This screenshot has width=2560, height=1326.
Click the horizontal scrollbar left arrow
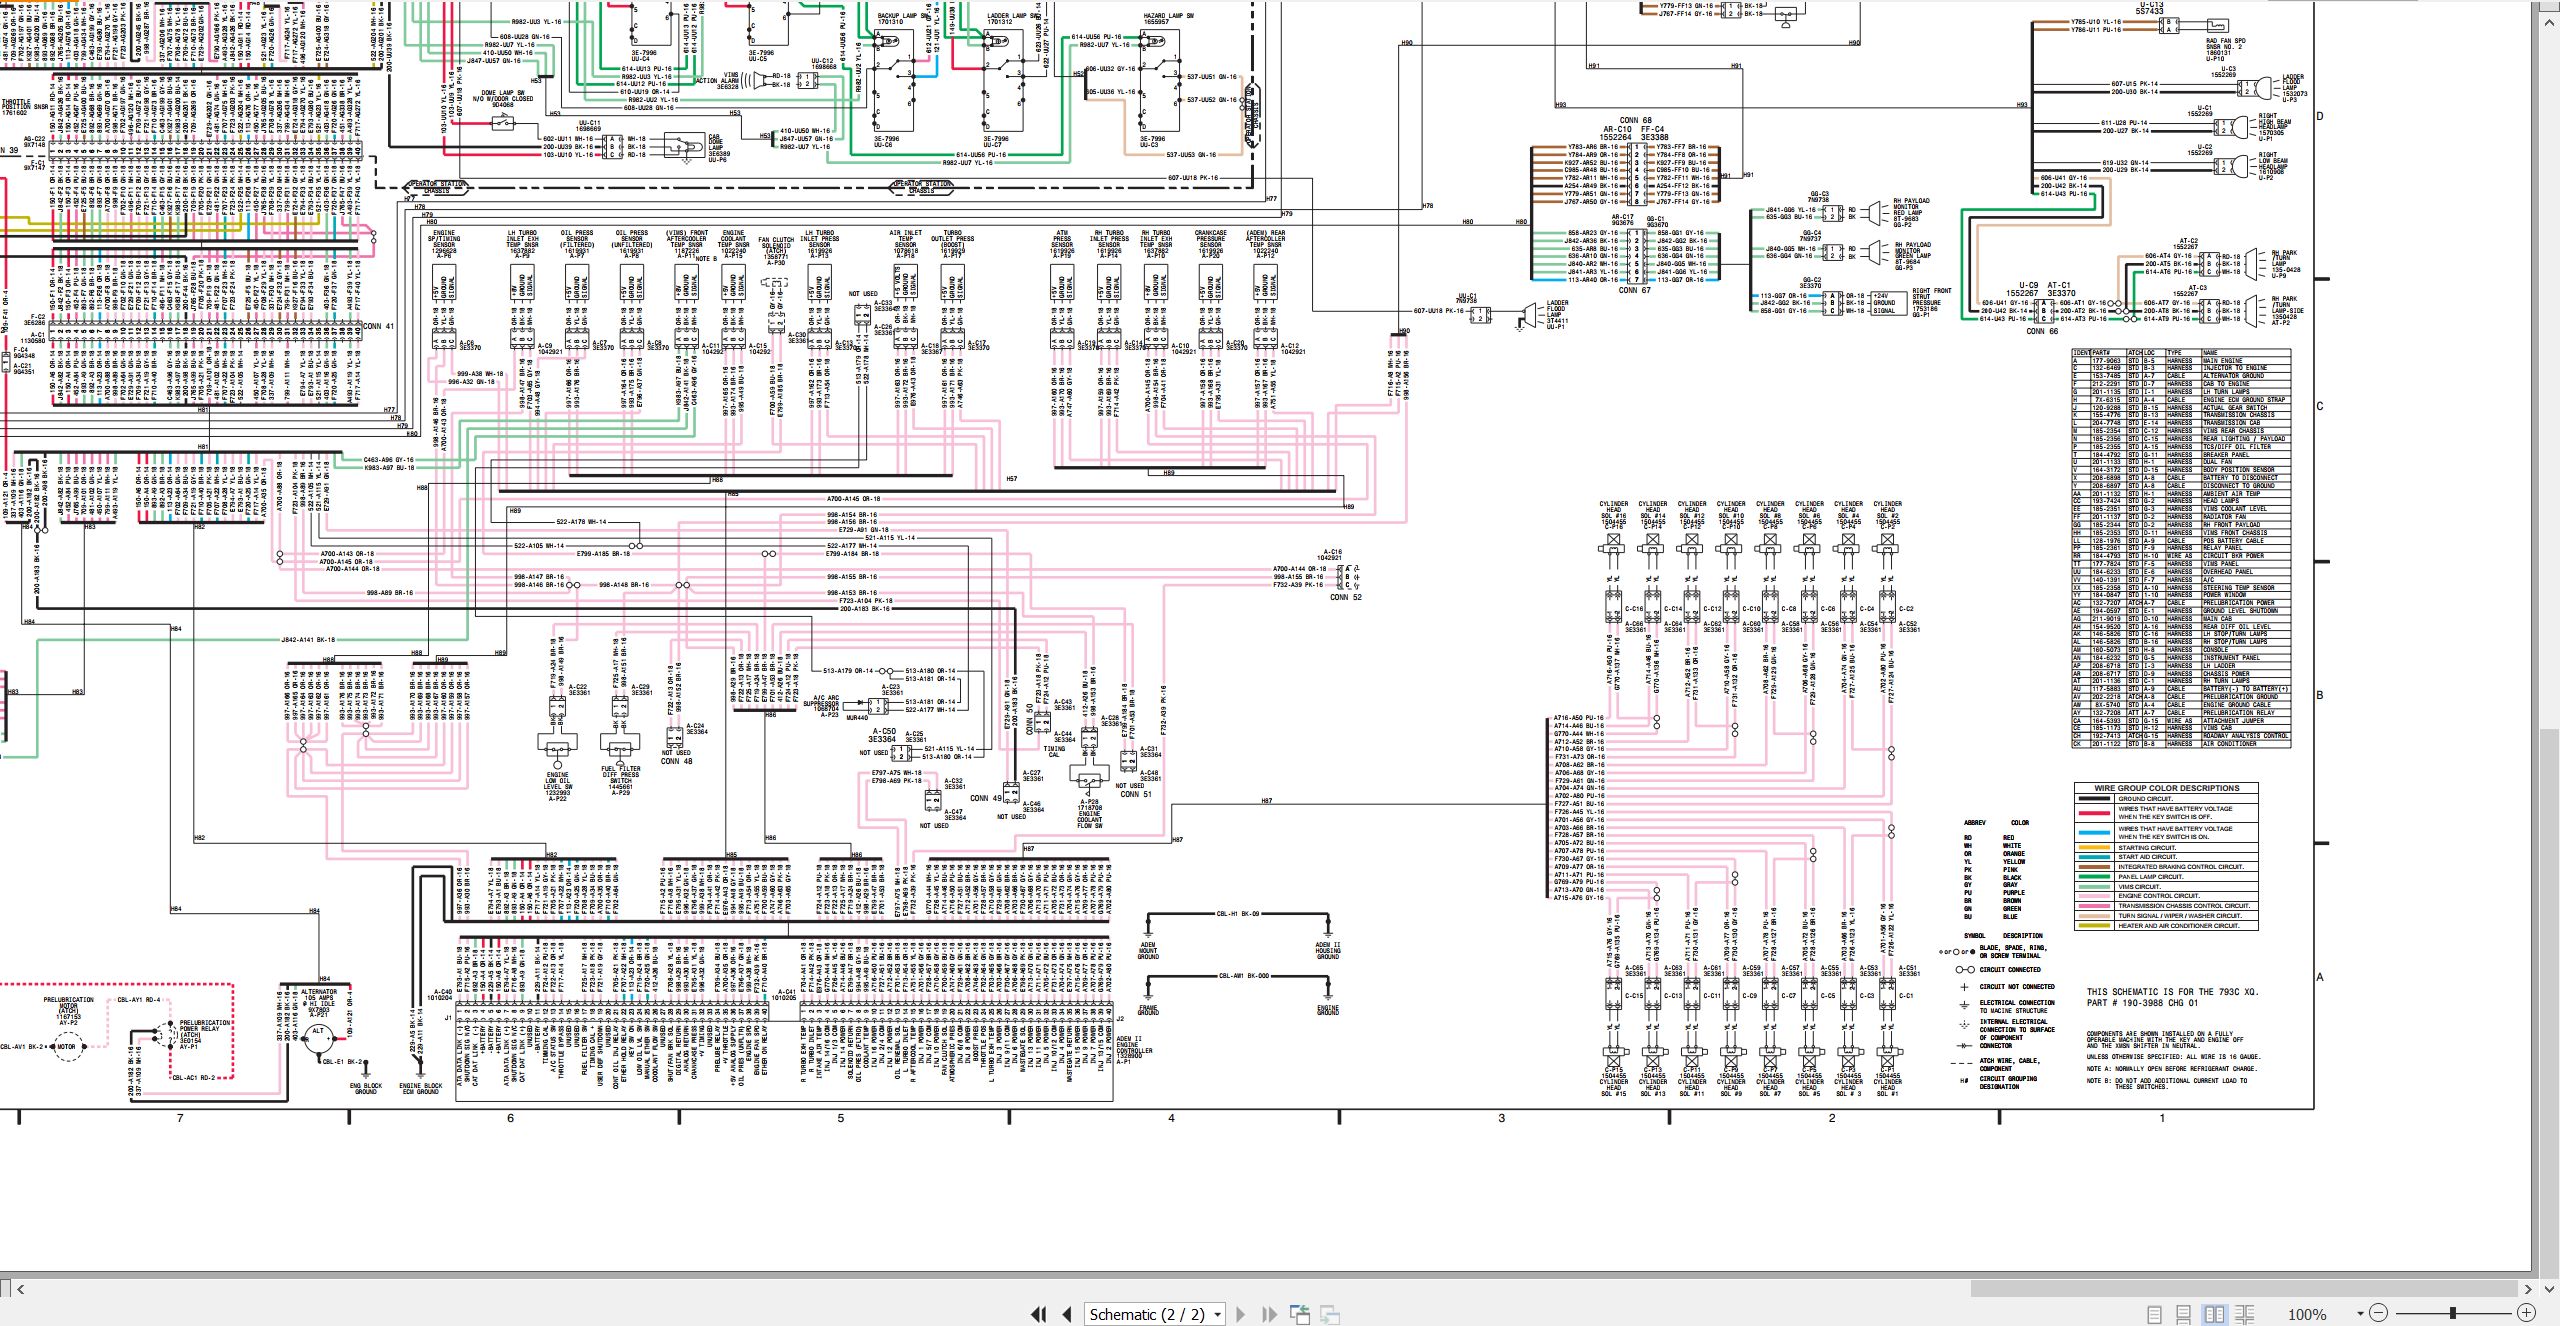[x=21, y=1289]
